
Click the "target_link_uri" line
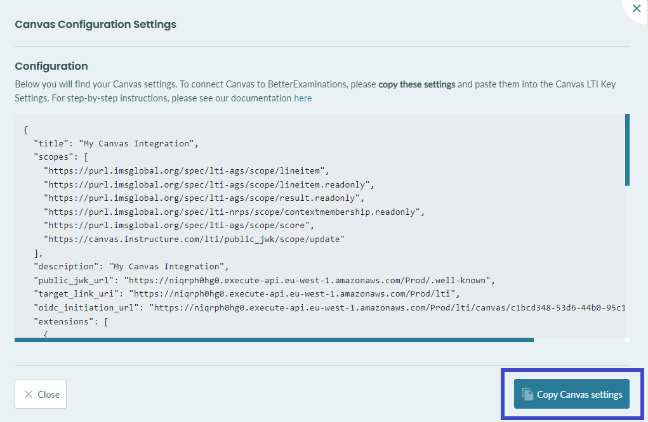[x=247, y=294]
